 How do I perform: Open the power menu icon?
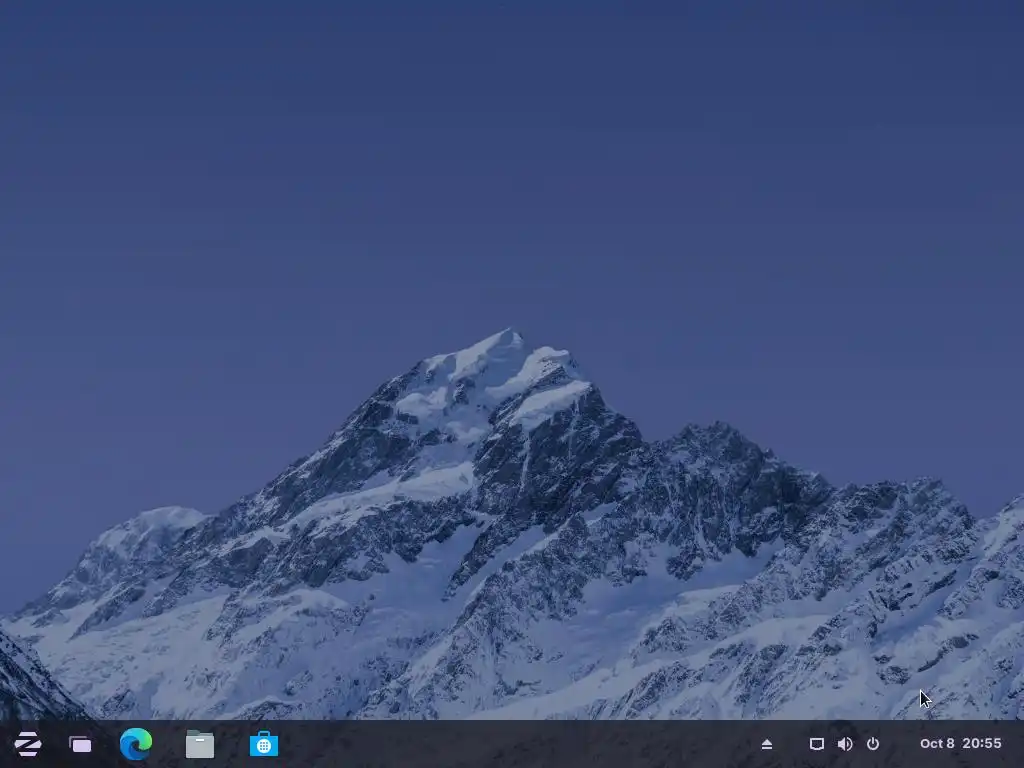click(872, 744)
